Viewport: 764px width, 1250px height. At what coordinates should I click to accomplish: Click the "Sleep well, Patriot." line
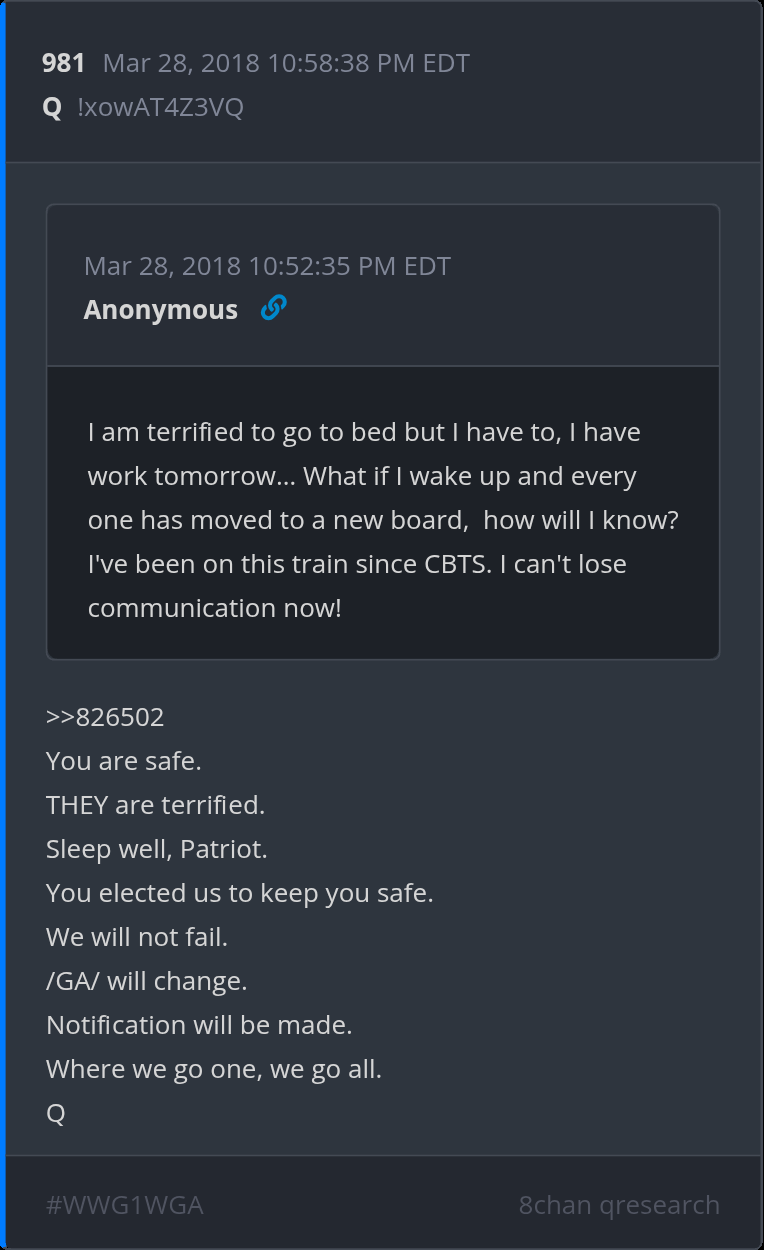pyautogui.click(x=157, y=849)
